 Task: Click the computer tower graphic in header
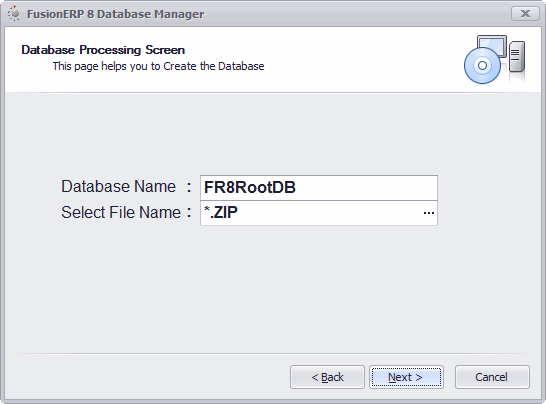tap(517, 56)
